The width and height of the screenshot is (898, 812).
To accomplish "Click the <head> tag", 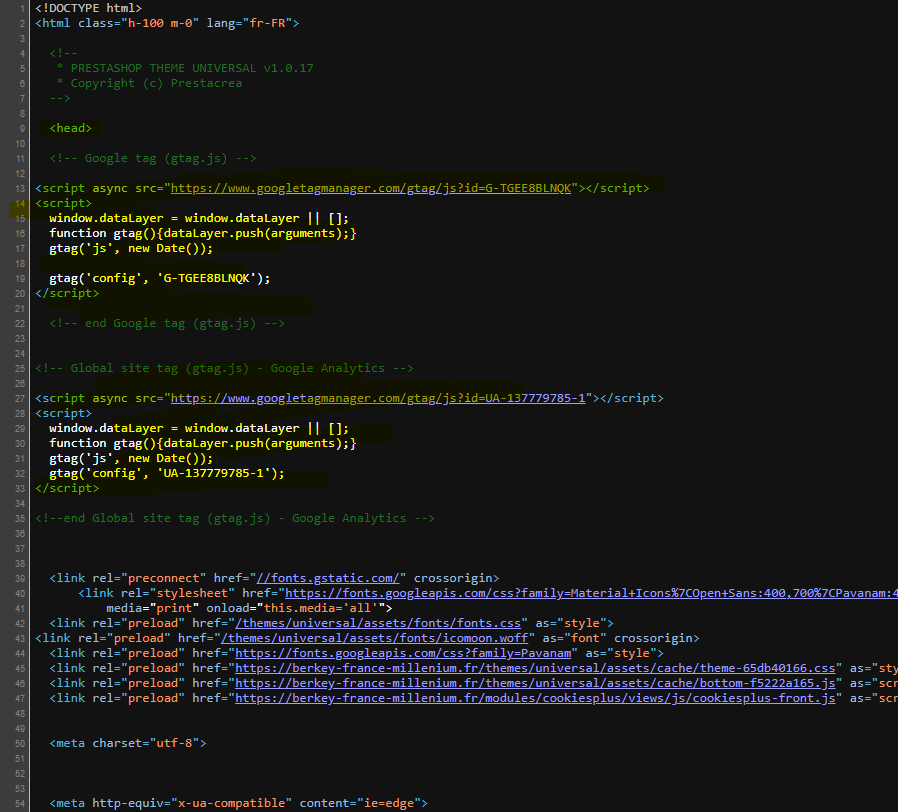I will point(70,128).
